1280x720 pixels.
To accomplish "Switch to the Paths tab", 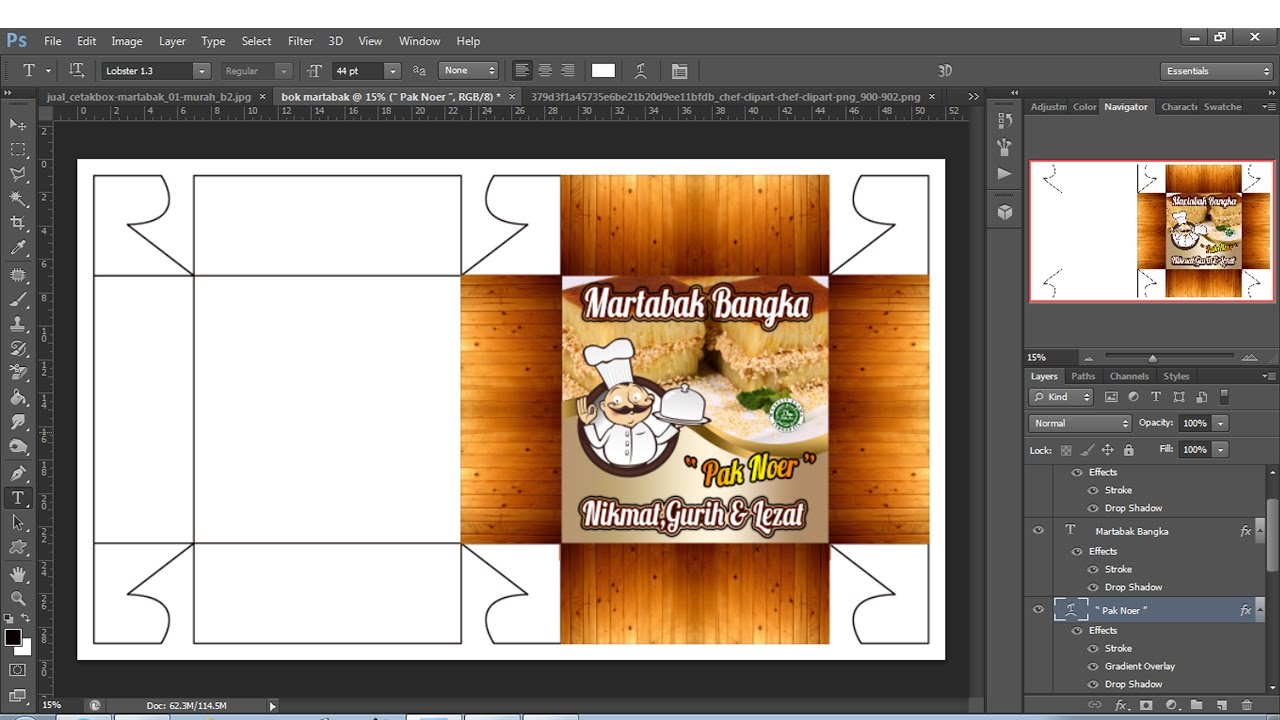I will (1083, 376).
